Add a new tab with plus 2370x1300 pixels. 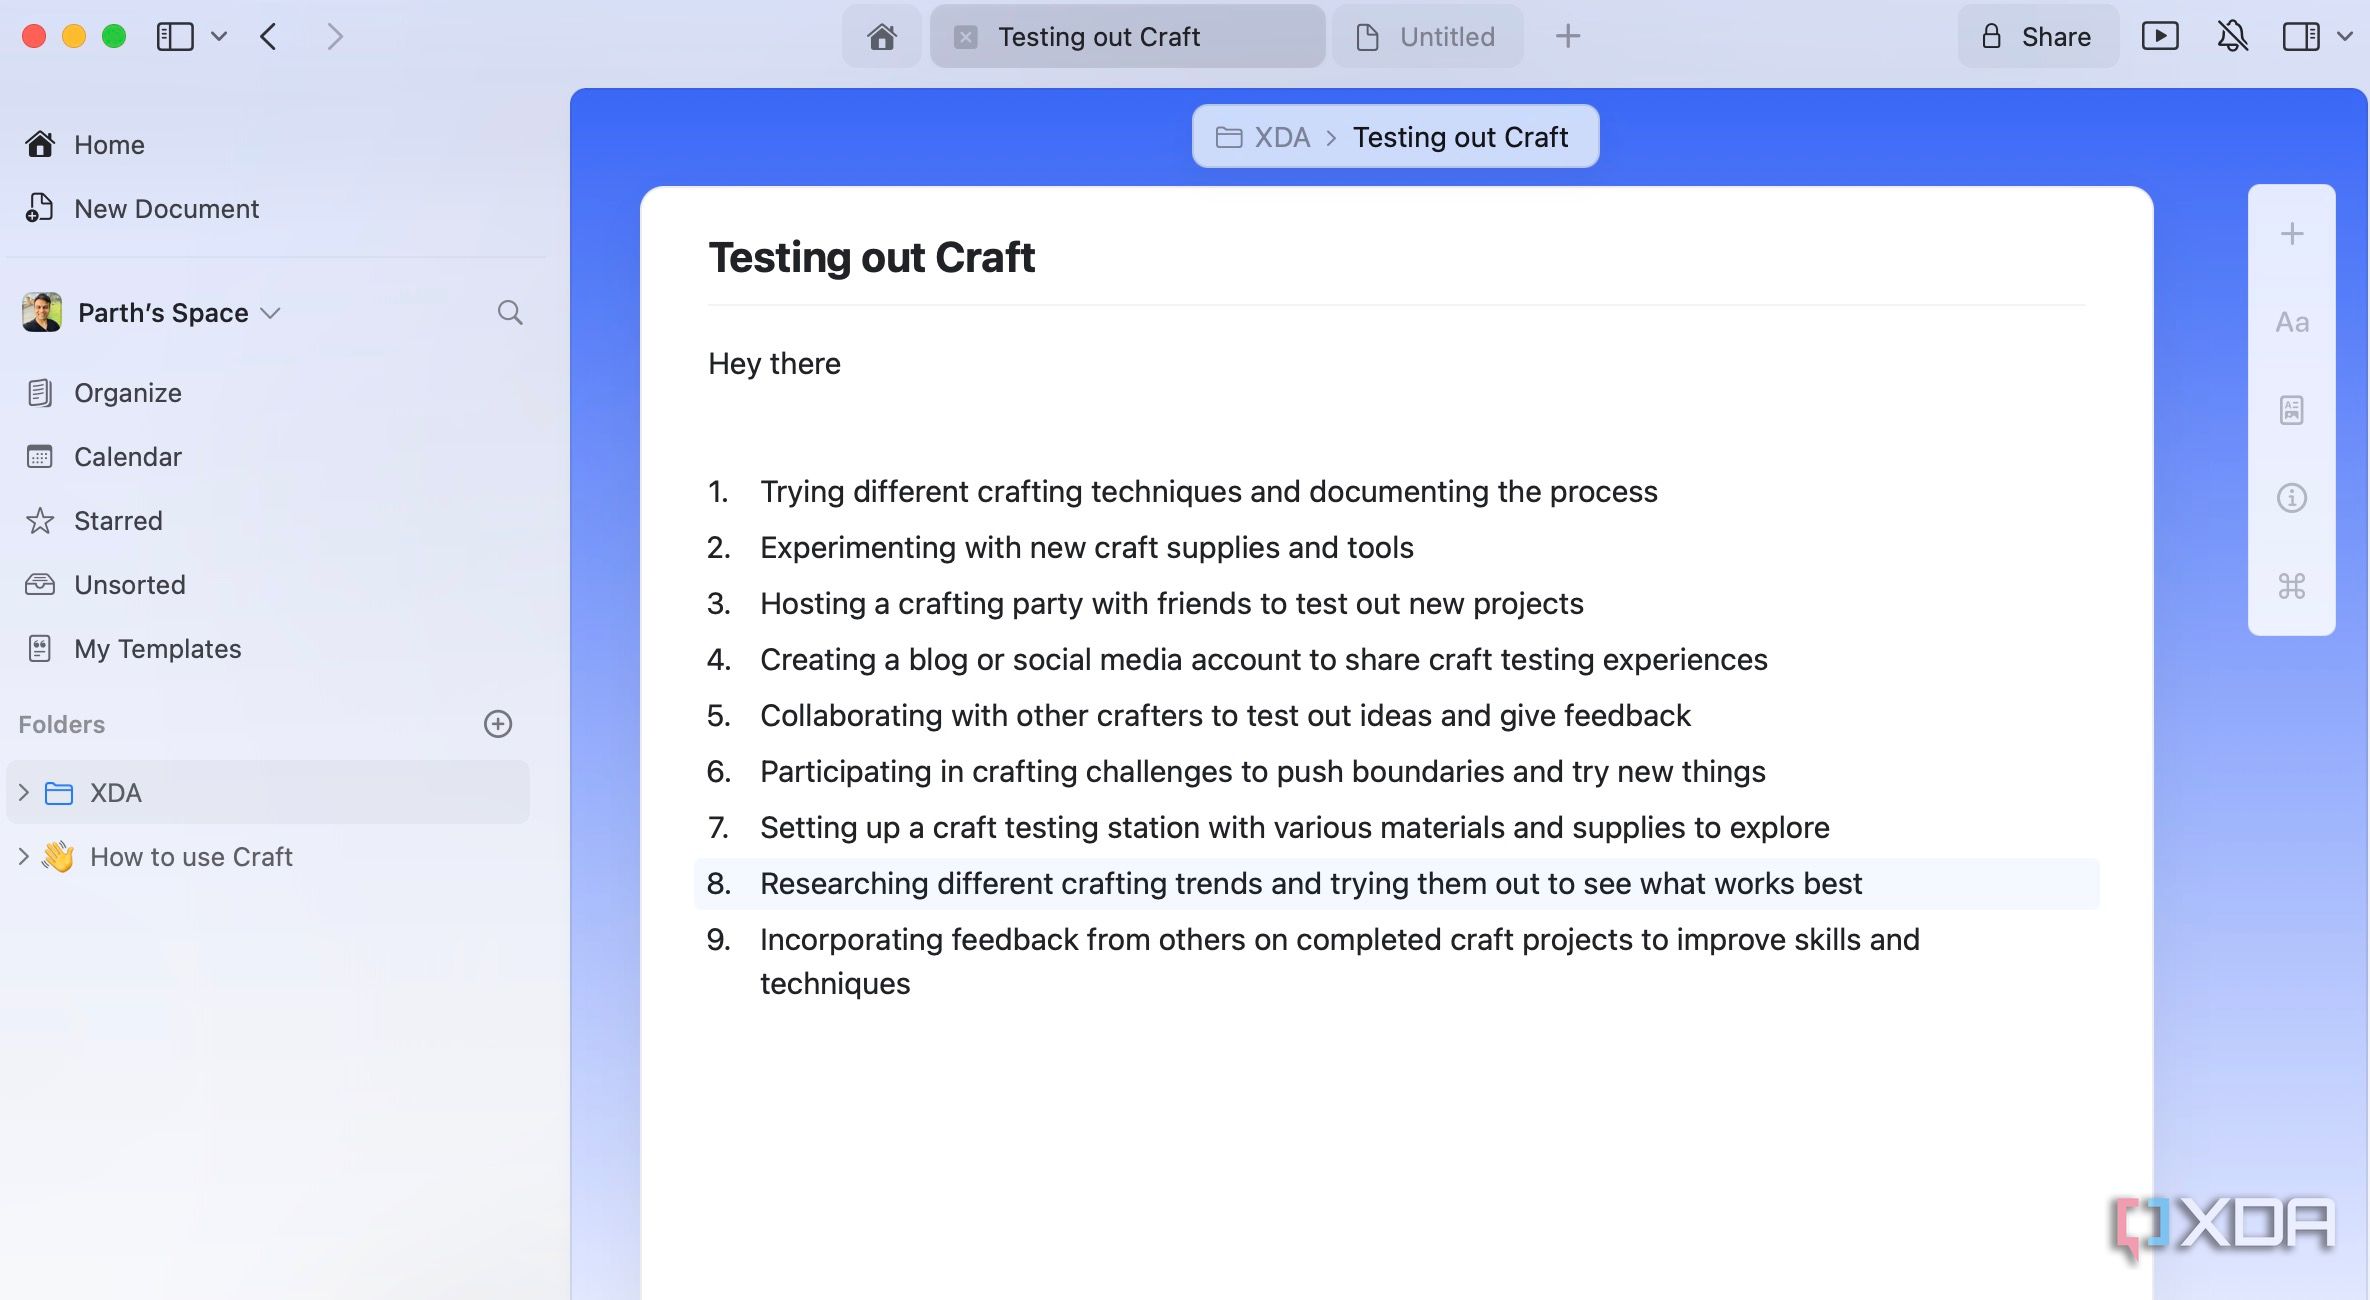point(1568,37)
